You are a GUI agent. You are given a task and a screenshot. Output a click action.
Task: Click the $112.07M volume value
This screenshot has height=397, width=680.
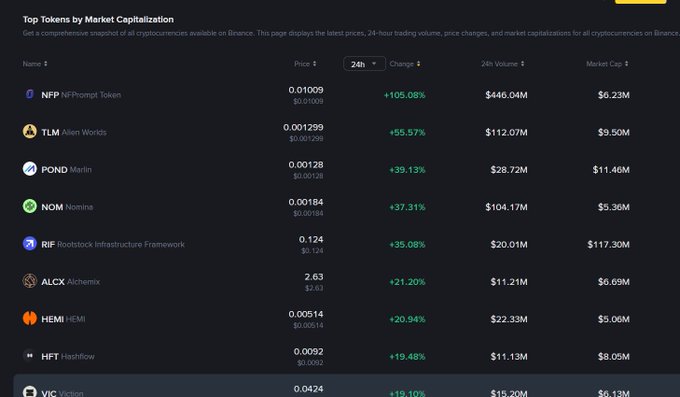coord(506,132)
